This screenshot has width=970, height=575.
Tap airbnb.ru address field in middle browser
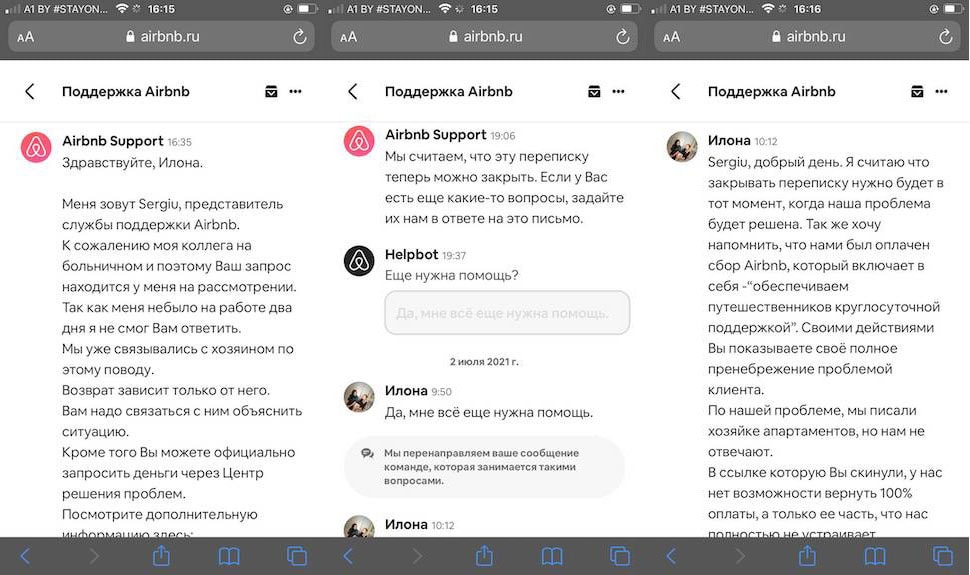pos(484,37)
